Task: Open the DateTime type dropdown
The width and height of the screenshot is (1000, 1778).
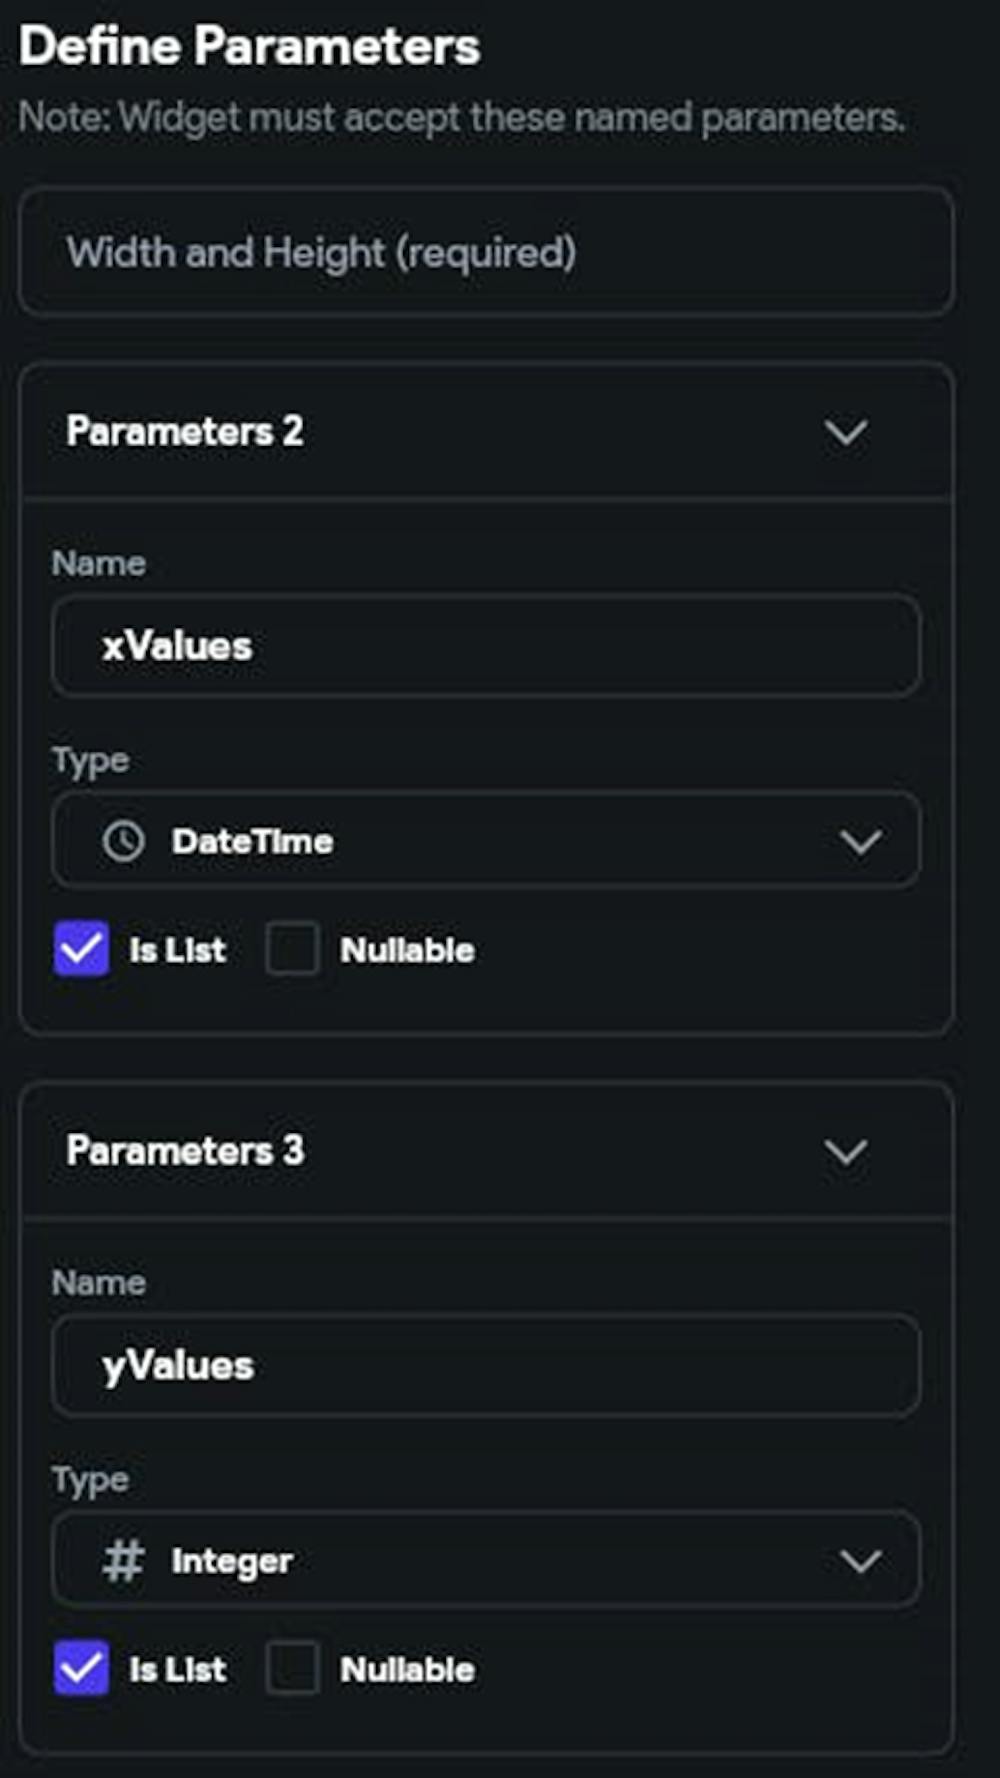Action: (x=486, y=841)
